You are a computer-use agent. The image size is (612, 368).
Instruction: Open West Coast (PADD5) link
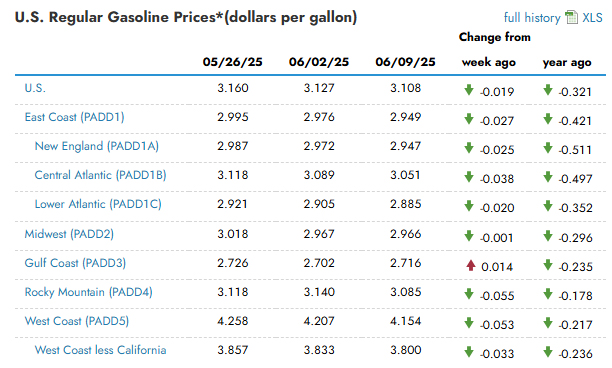[x=77, y=321]
